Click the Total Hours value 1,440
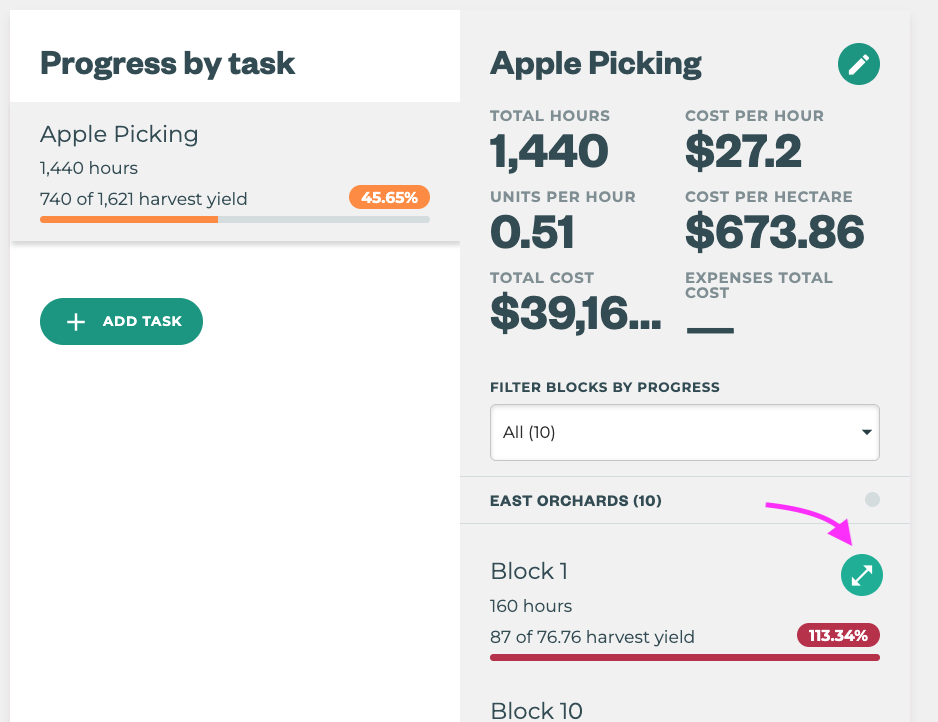Screen dimensions: 938x722 (549, 152)
